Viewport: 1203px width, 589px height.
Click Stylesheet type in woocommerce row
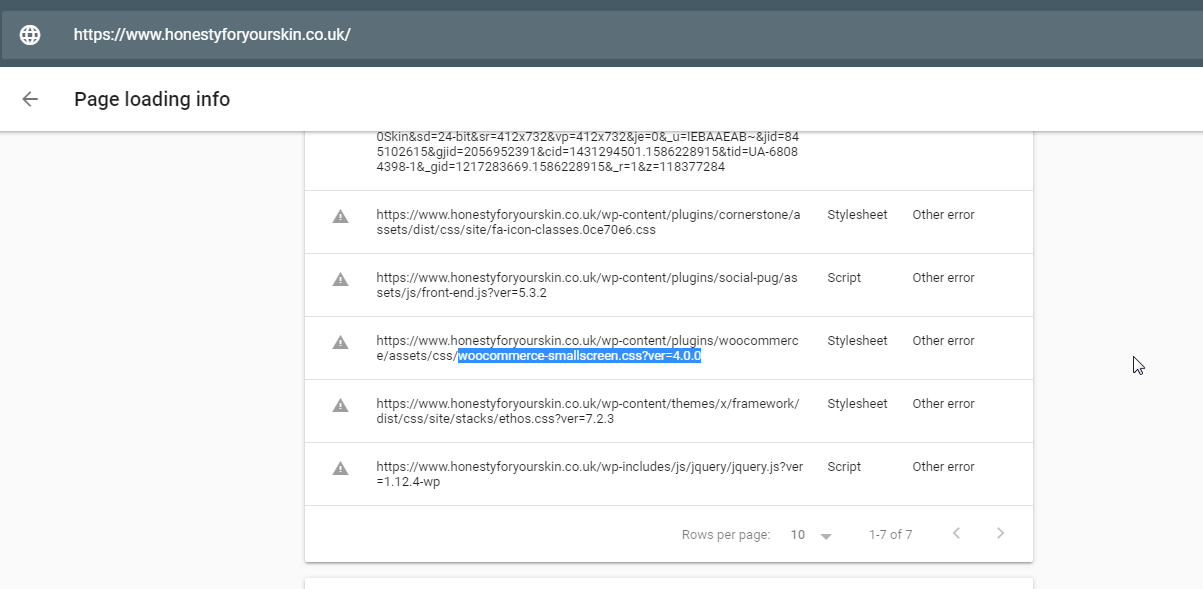coord(857,341)
